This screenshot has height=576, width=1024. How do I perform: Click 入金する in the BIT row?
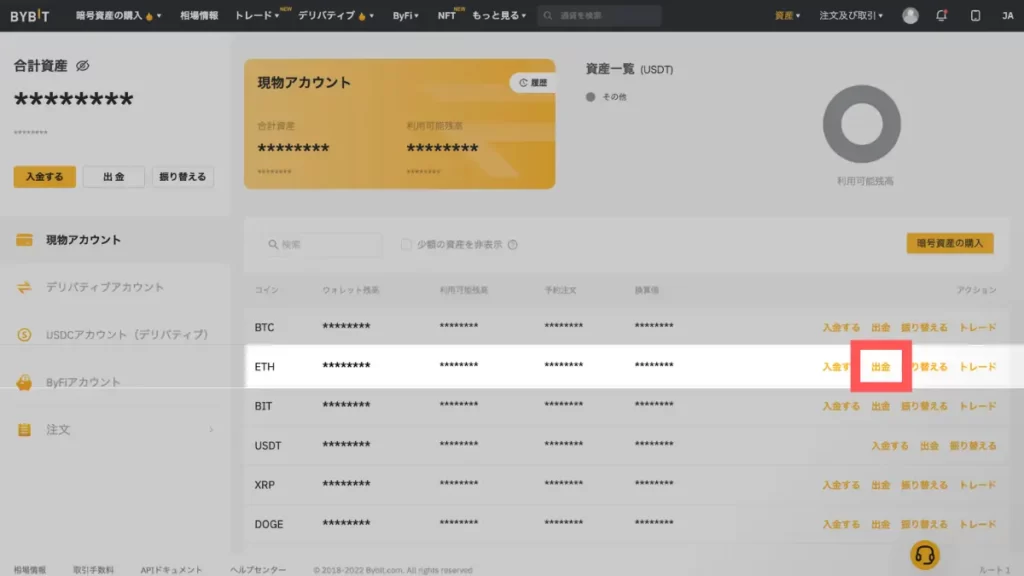click(x=840, y=406)
